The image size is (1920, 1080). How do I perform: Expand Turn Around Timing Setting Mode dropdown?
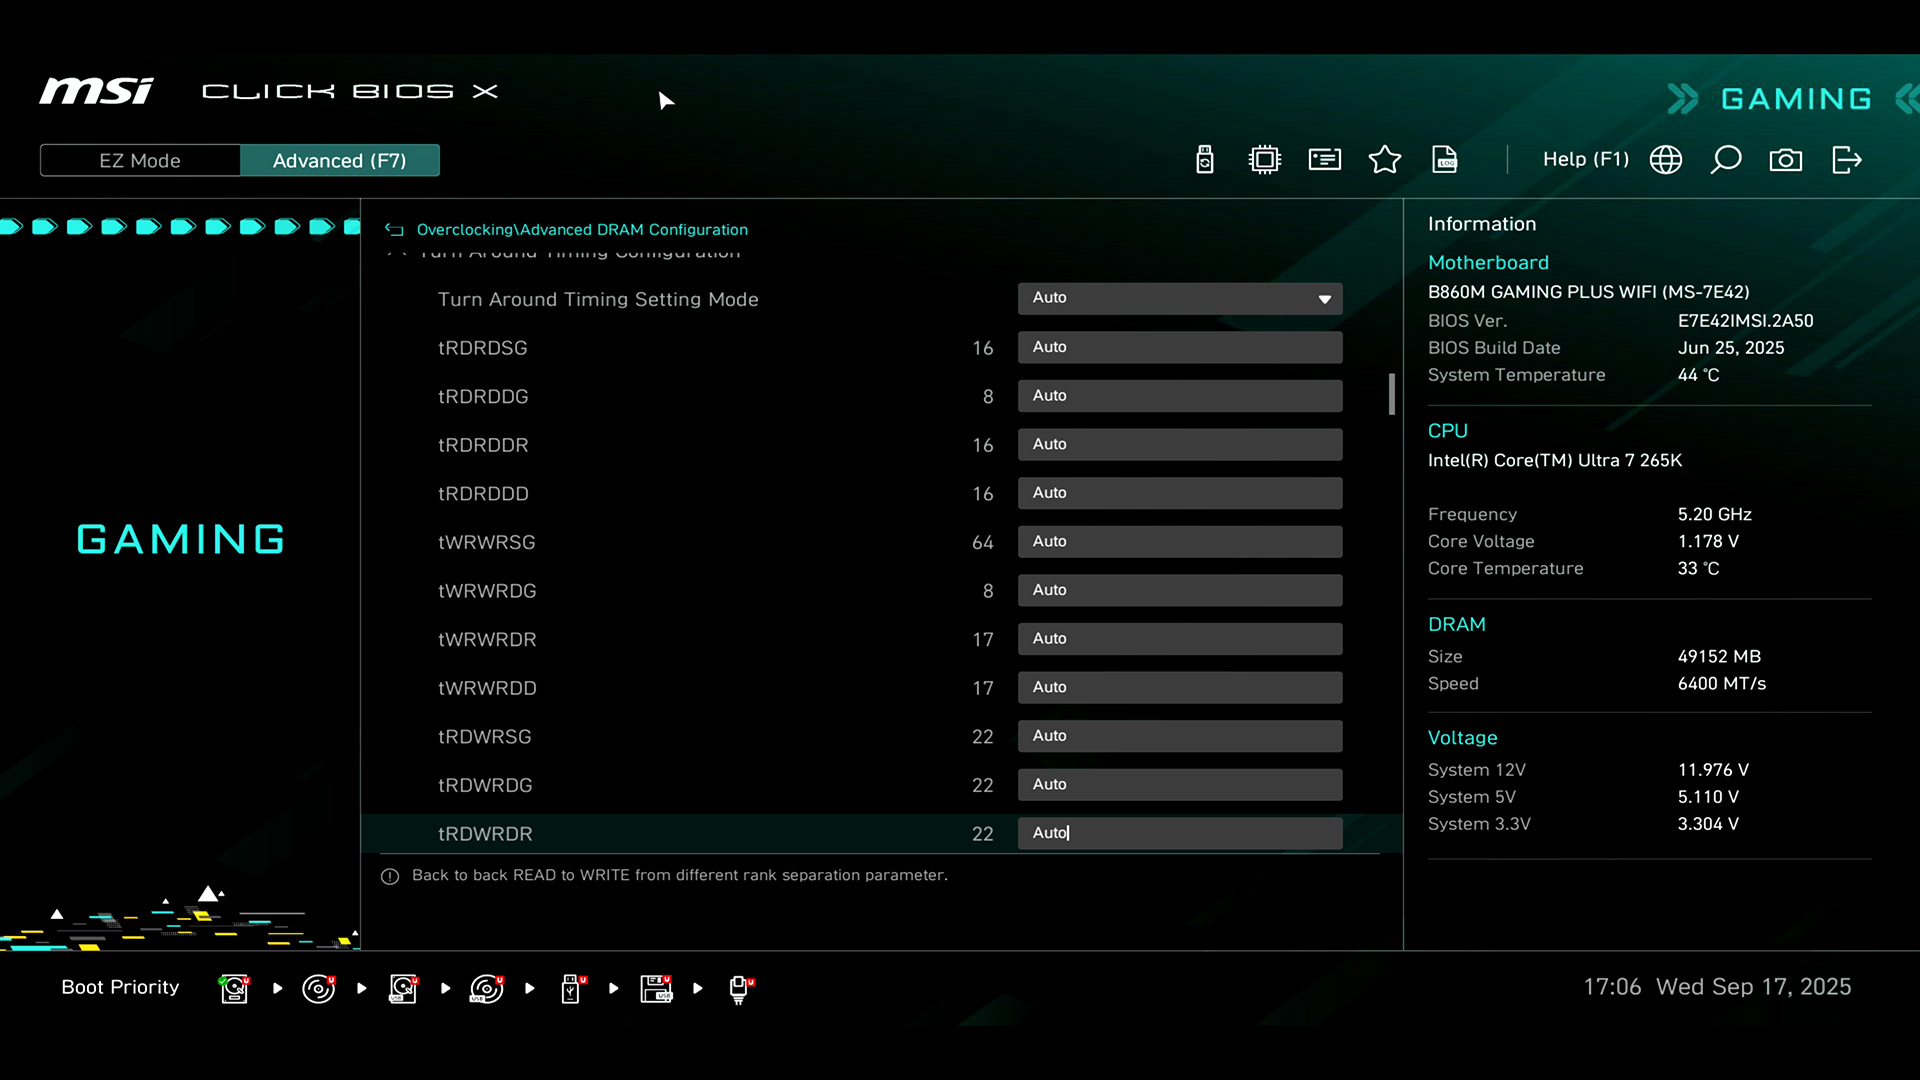(x=1180, y=298)
